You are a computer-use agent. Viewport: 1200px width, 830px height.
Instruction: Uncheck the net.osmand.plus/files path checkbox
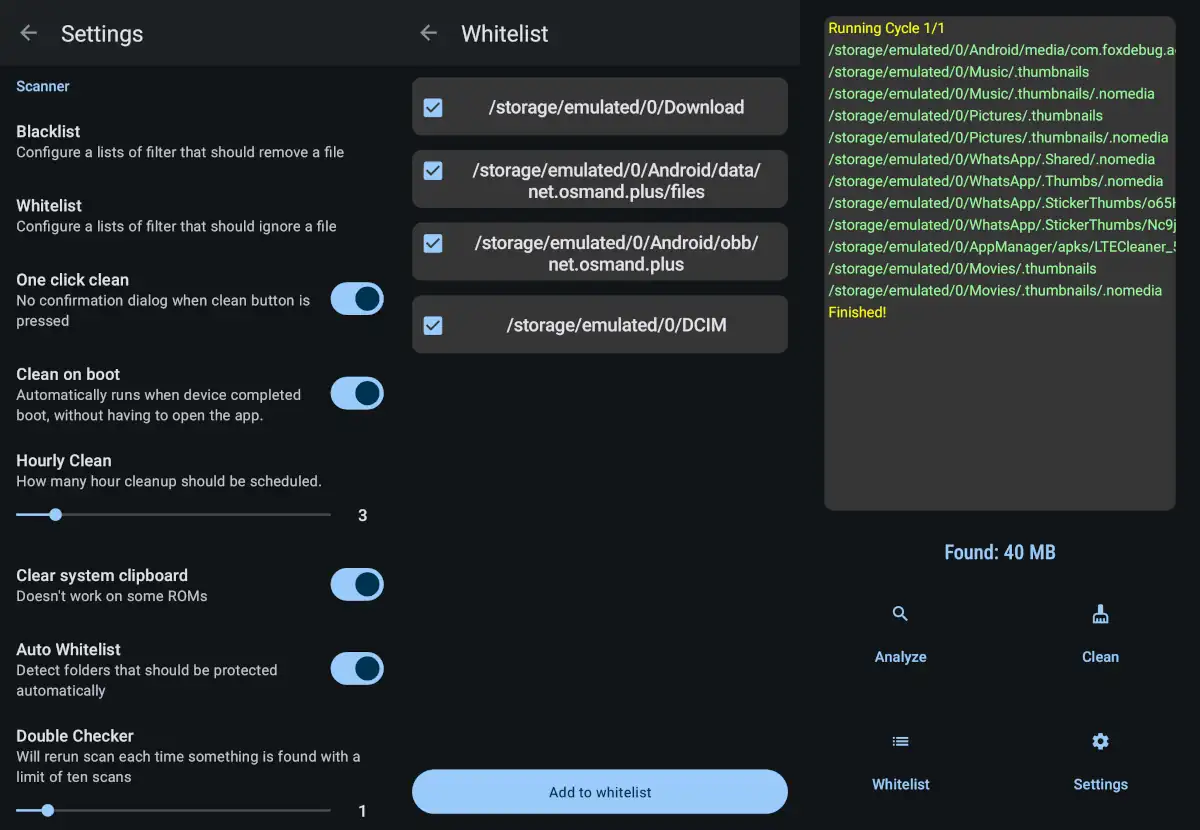(433, 171)
